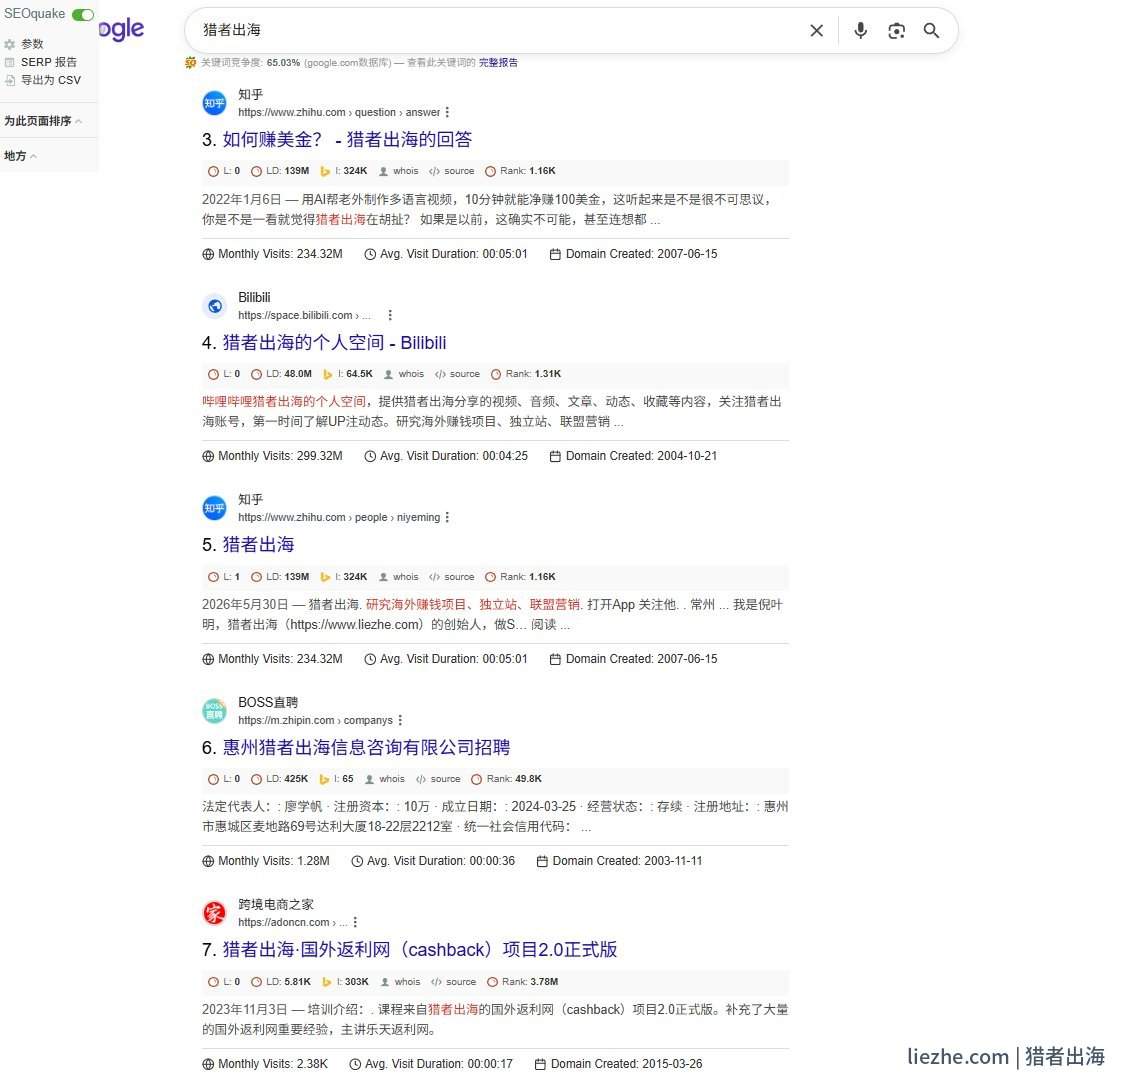Expand the 地方 section
Image resolution: width=1127 pixels, height=1078 pixels.
20,155
